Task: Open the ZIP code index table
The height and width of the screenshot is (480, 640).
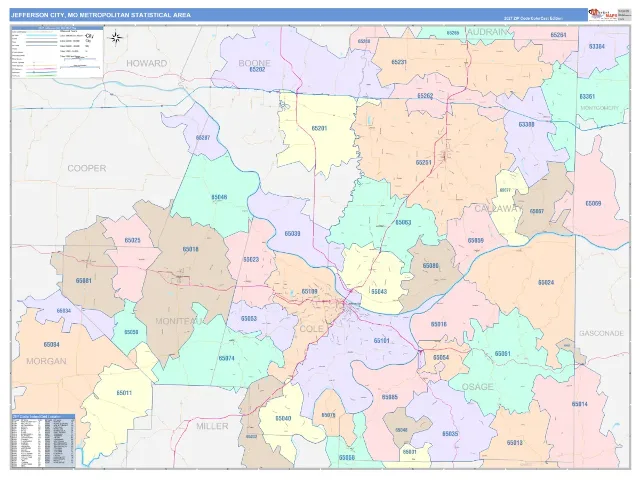Action: (43, 441)
